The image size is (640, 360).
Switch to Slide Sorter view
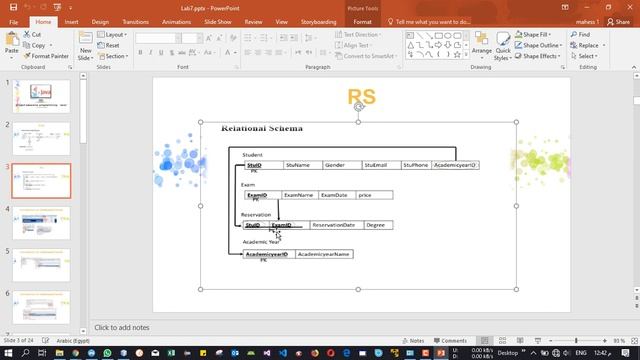point(502,340)
